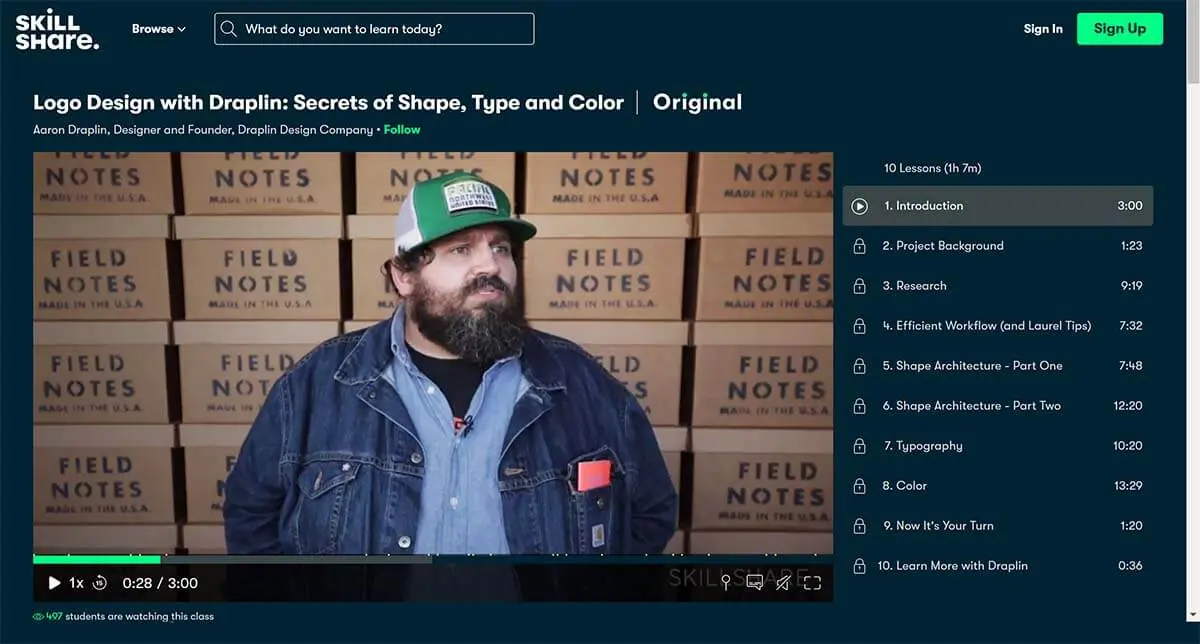The width and height of the screenshot is (1200, 644).
Task: Open lesson 10. Learn More with Draplin
Action: 998,566
